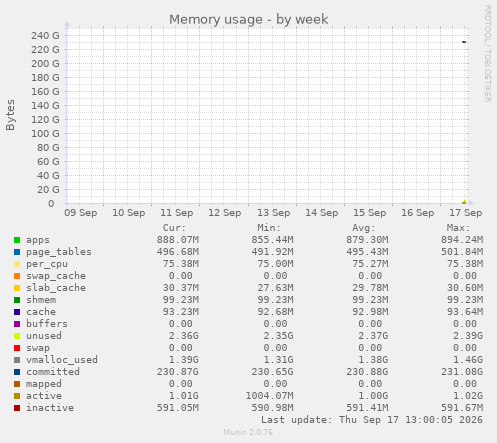Click the purple buffers legend swatch
Screen dimensions: 497x443
point(17,324)
